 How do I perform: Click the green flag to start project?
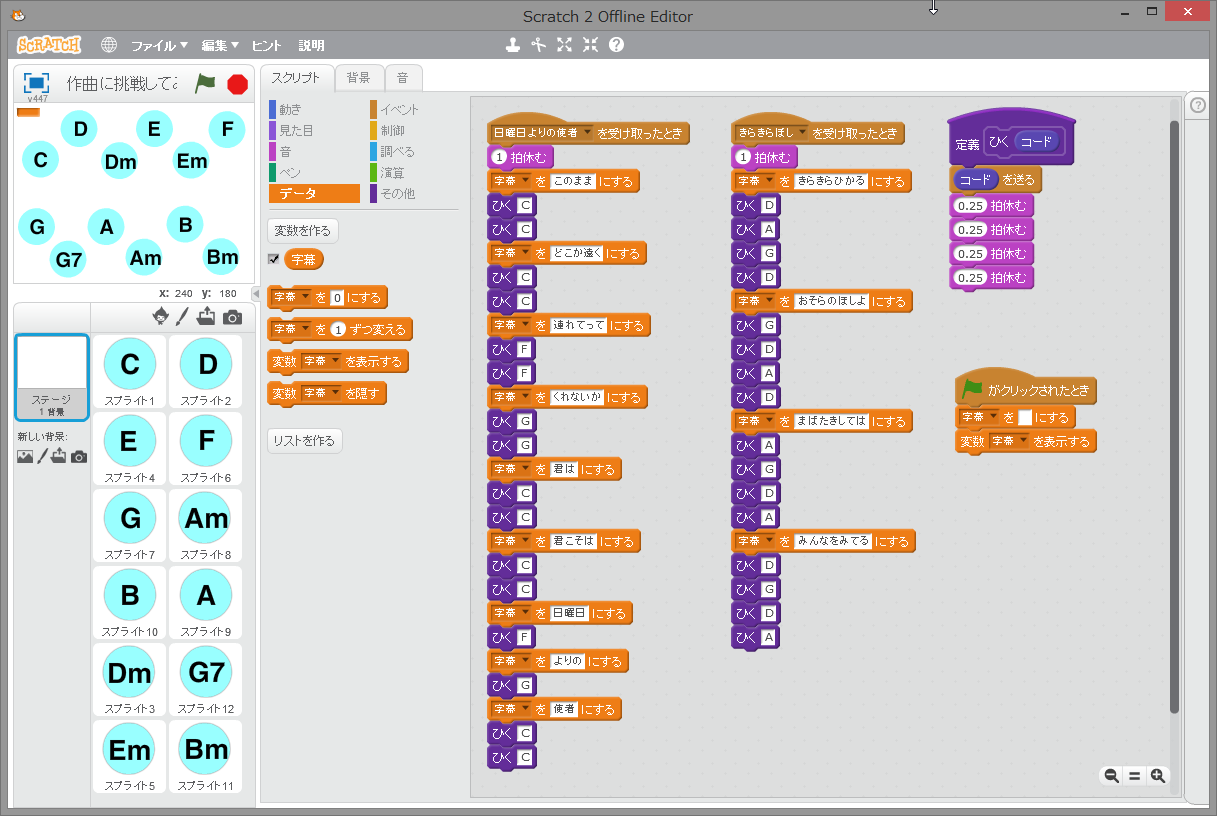pos(205,83)
